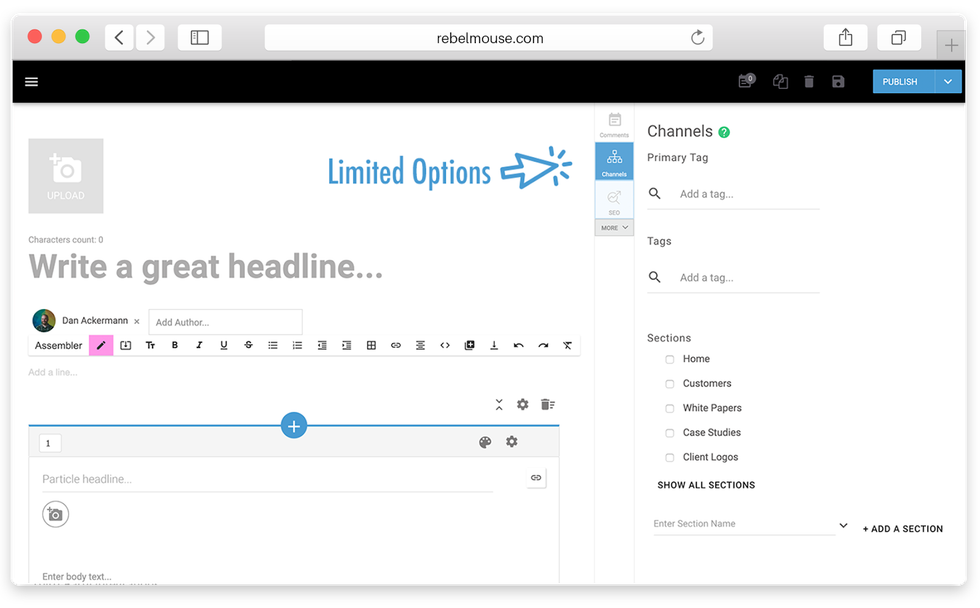Viewport: 980px width, 608px height.
Task: Click the undo arrow icon
Action: 518,345
